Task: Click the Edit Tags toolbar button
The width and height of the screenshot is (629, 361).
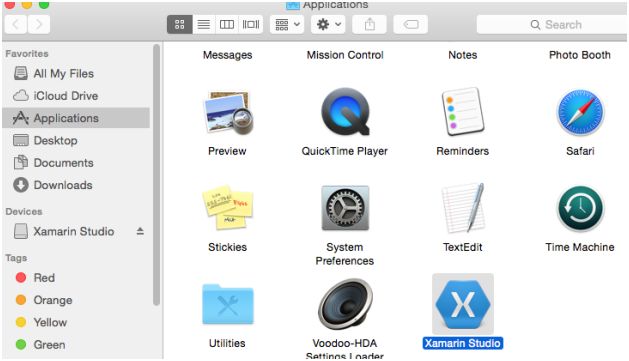Action: pyautogui.click(x=411, y=24)
